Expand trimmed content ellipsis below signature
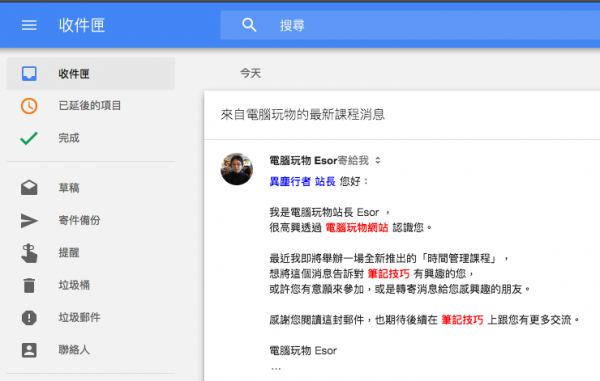 [x=276, y=369]
